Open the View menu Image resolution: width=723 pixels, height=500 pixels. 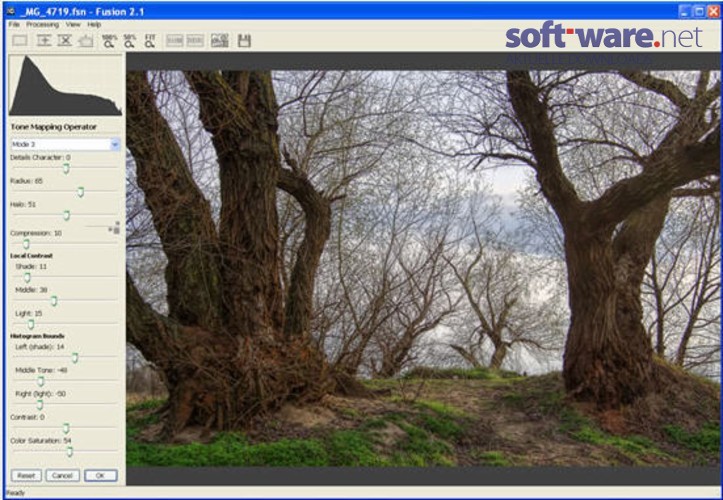[x=73, y=24]
